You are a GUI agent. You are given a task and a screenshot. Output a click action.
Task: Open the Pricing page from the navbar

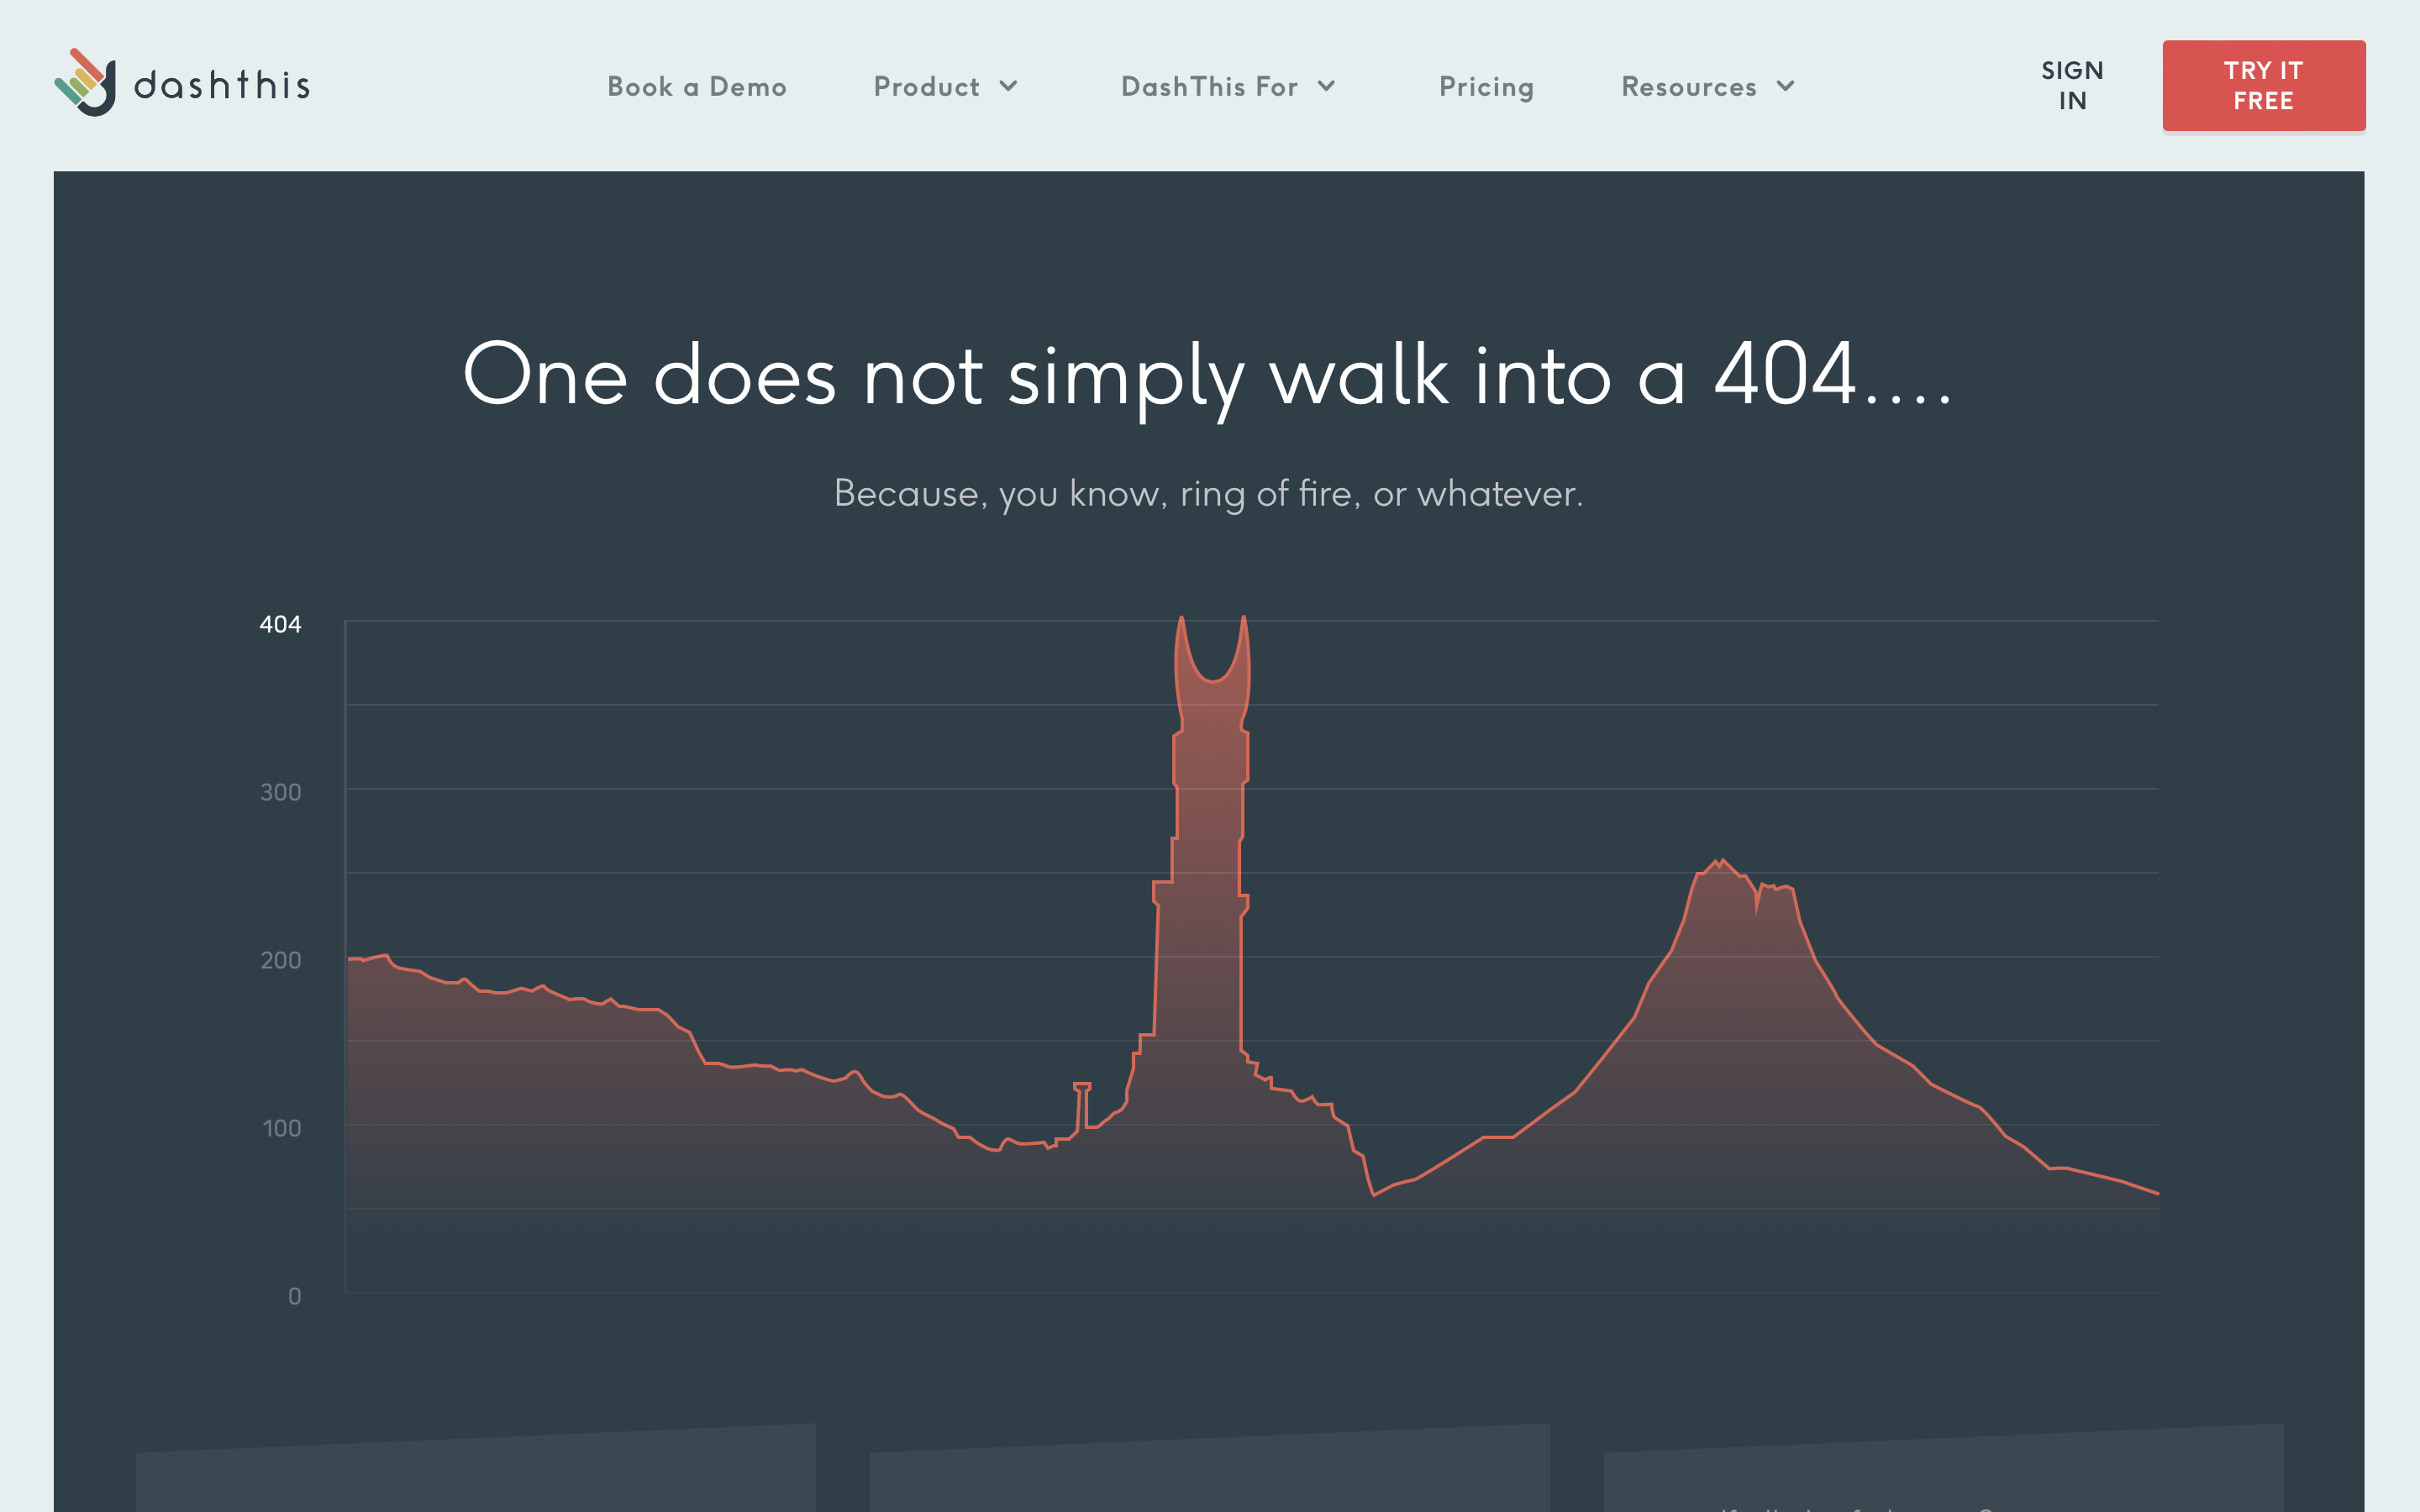1486,87
